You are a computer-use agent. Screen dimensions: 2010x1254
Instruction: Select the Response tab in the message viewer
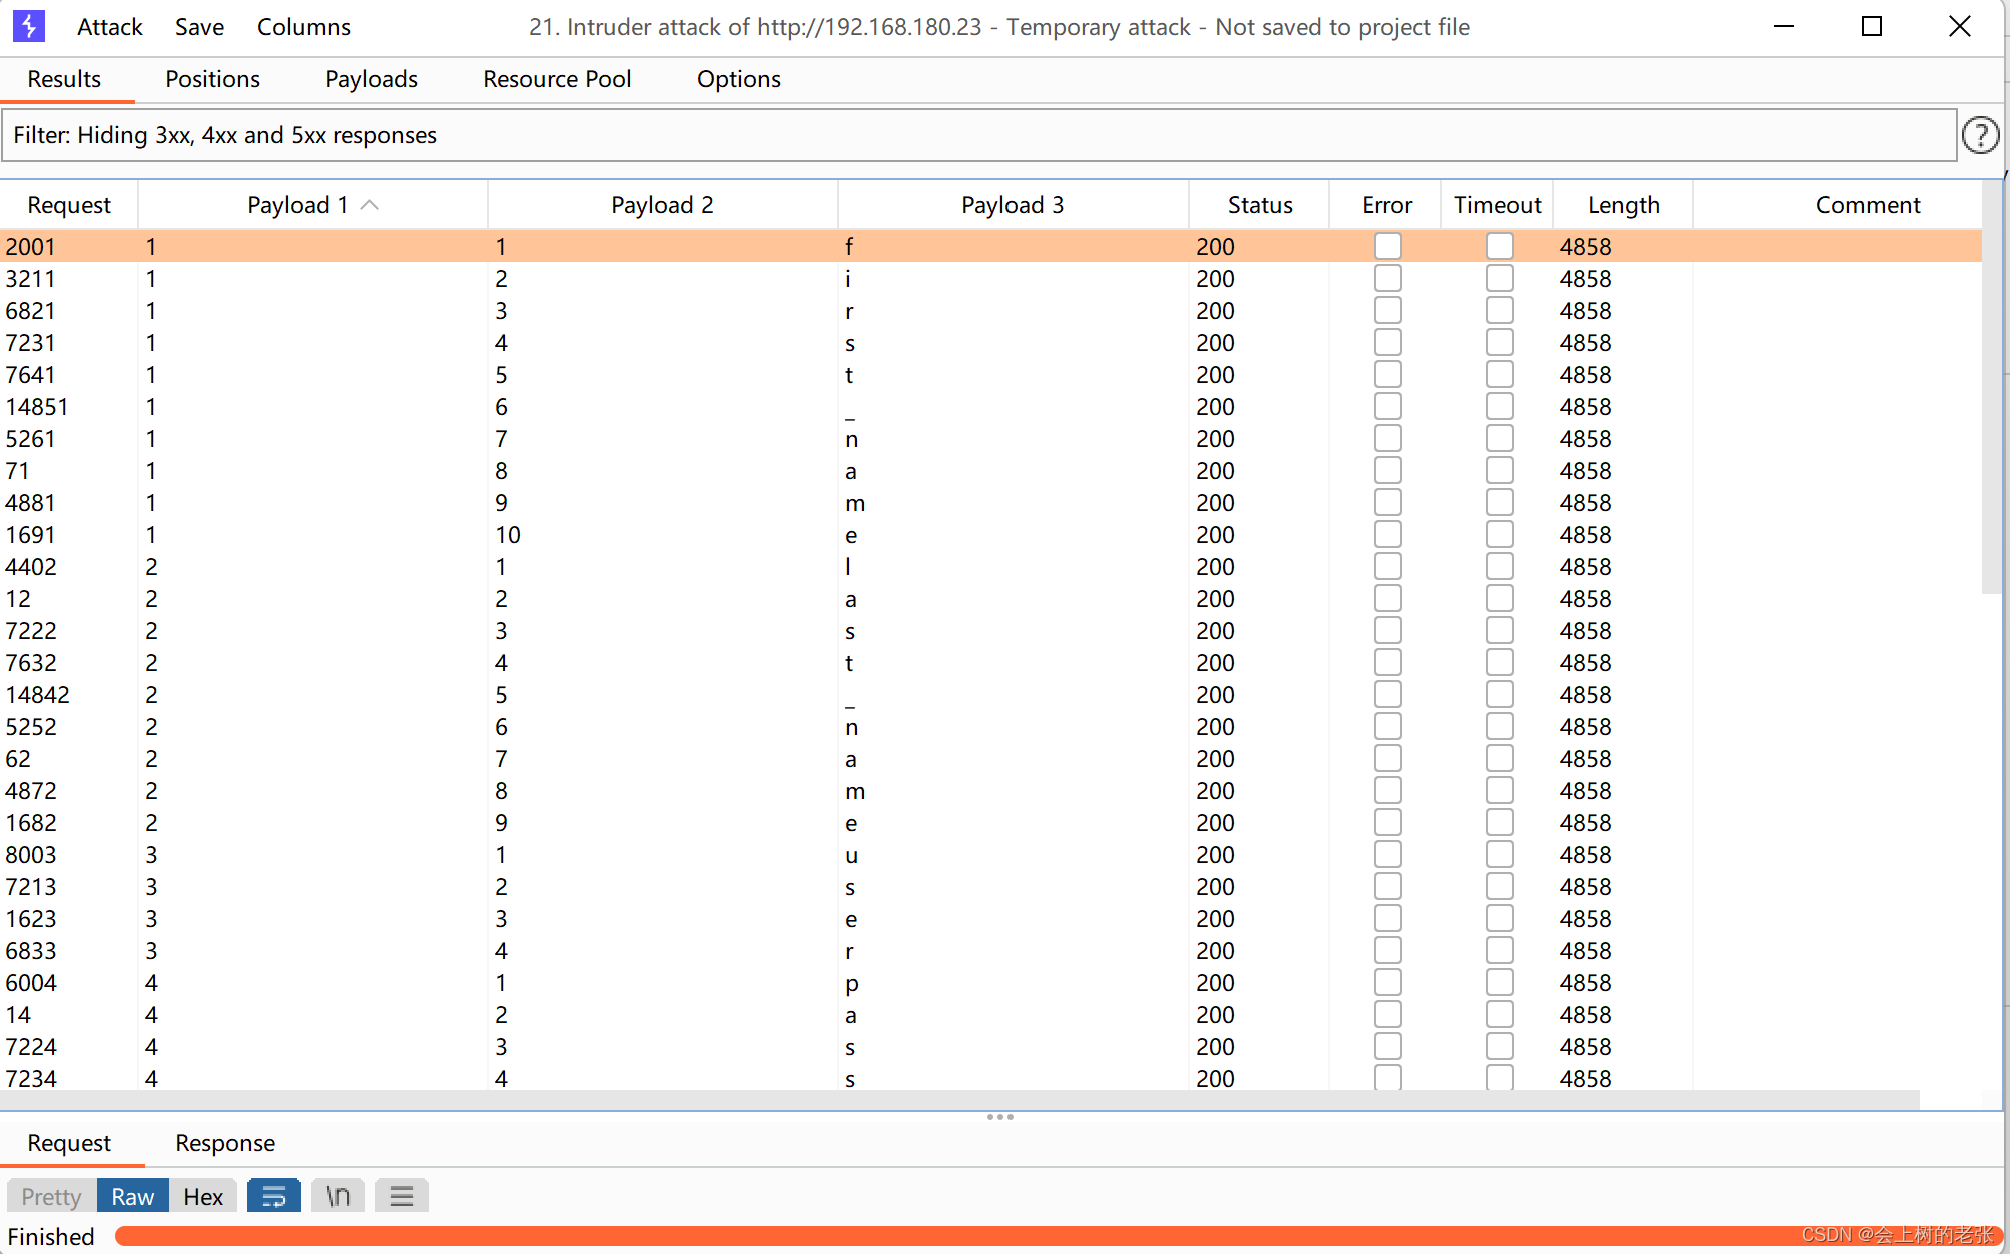(225, 1143)
